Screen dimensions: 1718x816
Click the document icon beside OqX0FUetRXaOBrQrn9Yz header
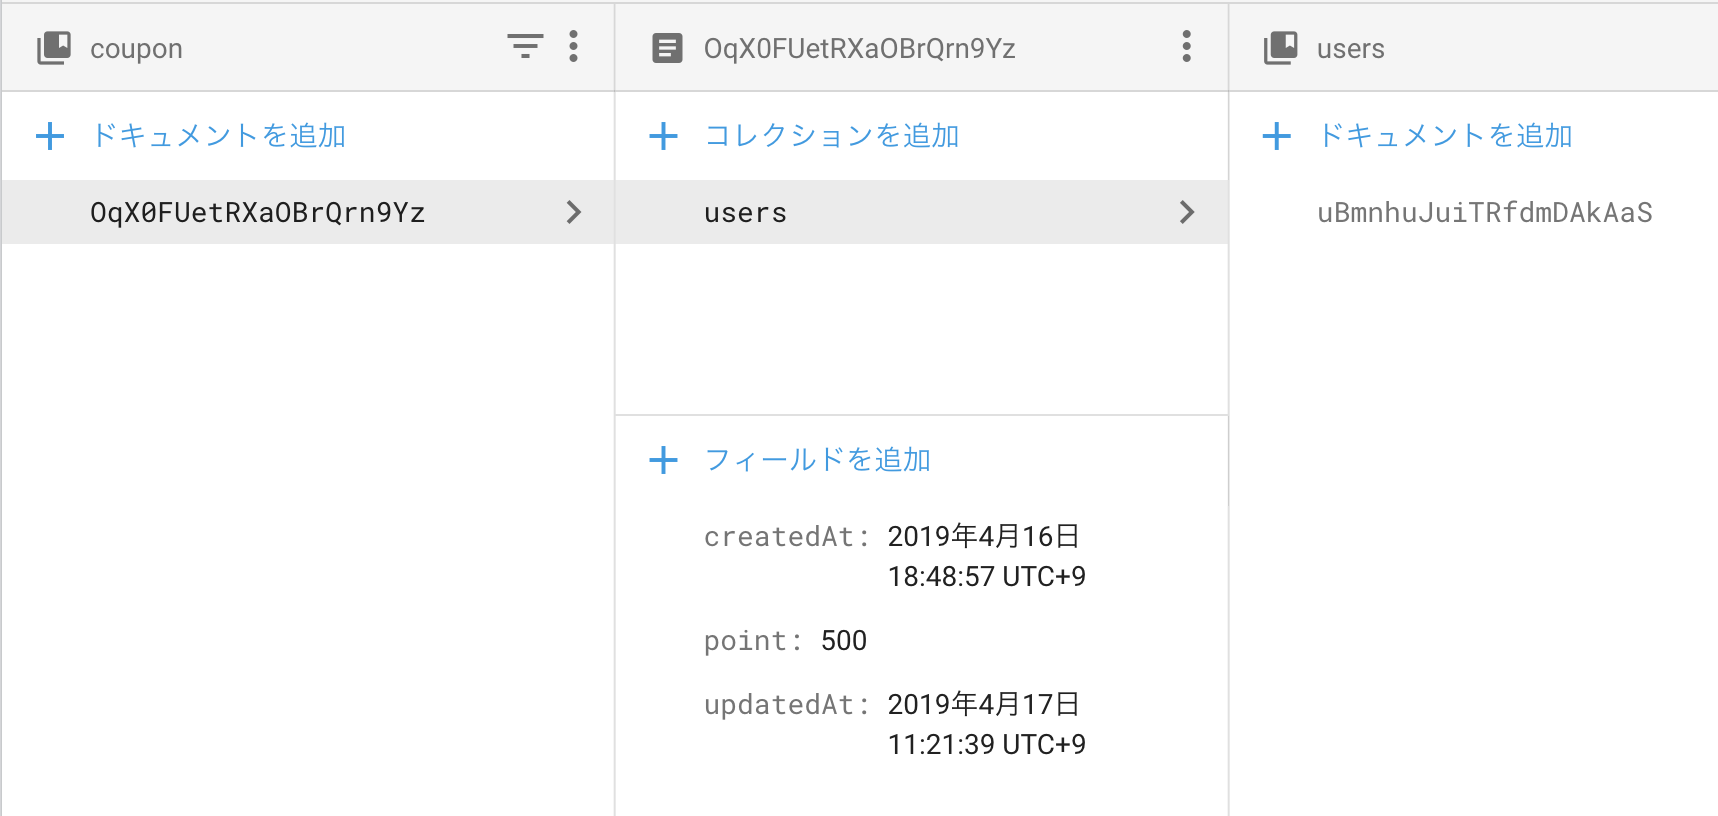pyautogui.click(x=667, y=48)
